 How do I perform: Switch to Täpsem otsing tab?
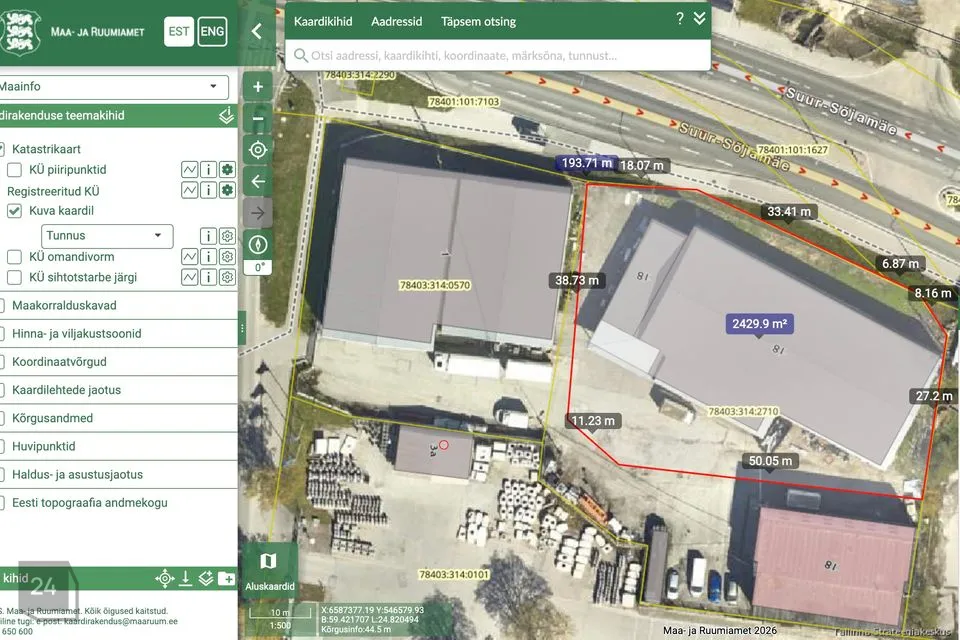[x=478, y=21]
